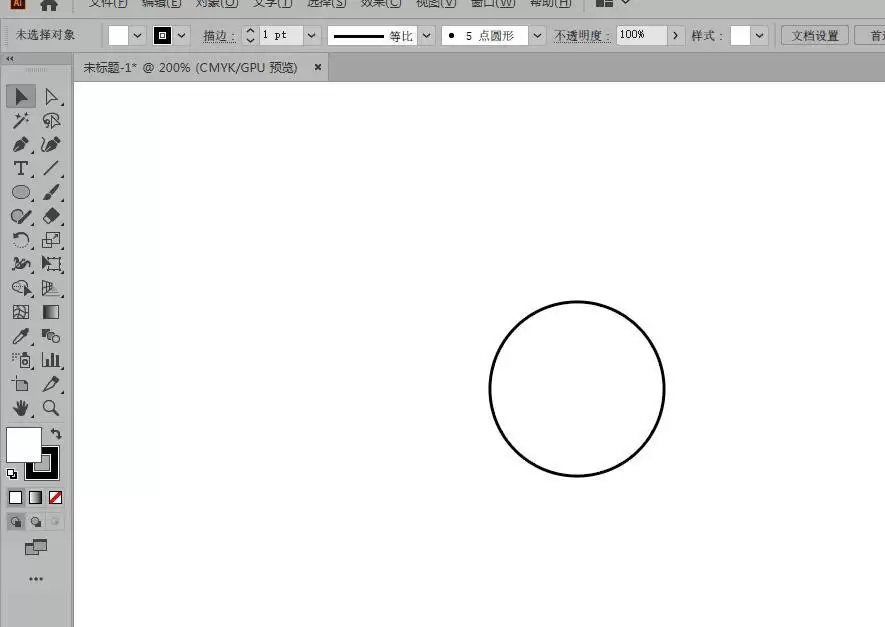Enable Draw Behind mode
Image resolution: width=885 pixels, height=627 pixels.
point(36,521)
